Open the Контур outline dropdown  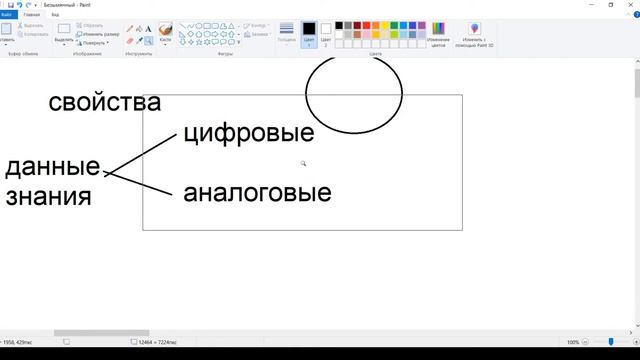click(x=257, y=26)
